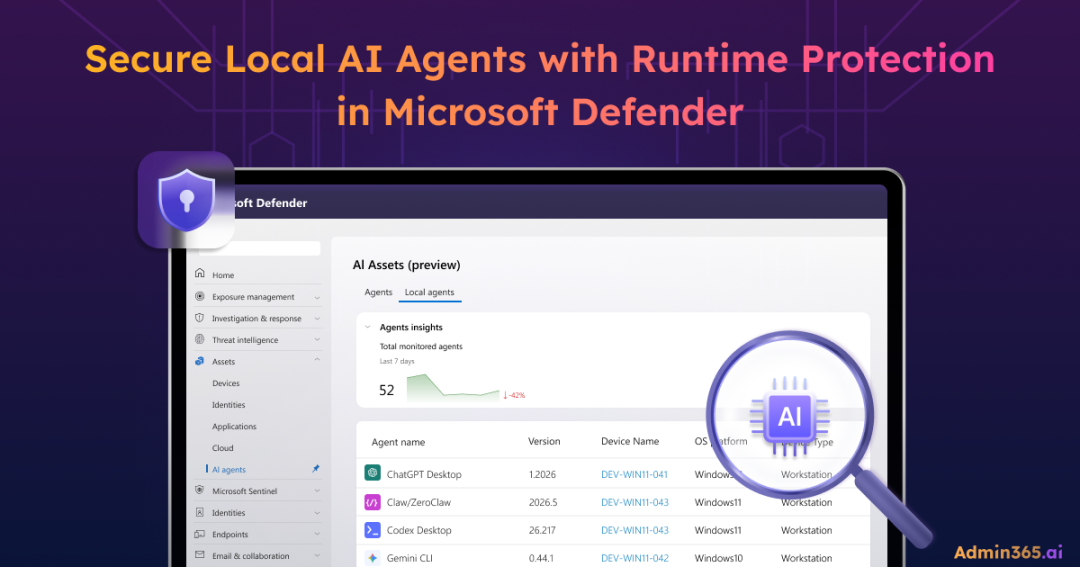Click the Threat intelligence globe icon
The image size is (1080, 567).
coord(200,339)
